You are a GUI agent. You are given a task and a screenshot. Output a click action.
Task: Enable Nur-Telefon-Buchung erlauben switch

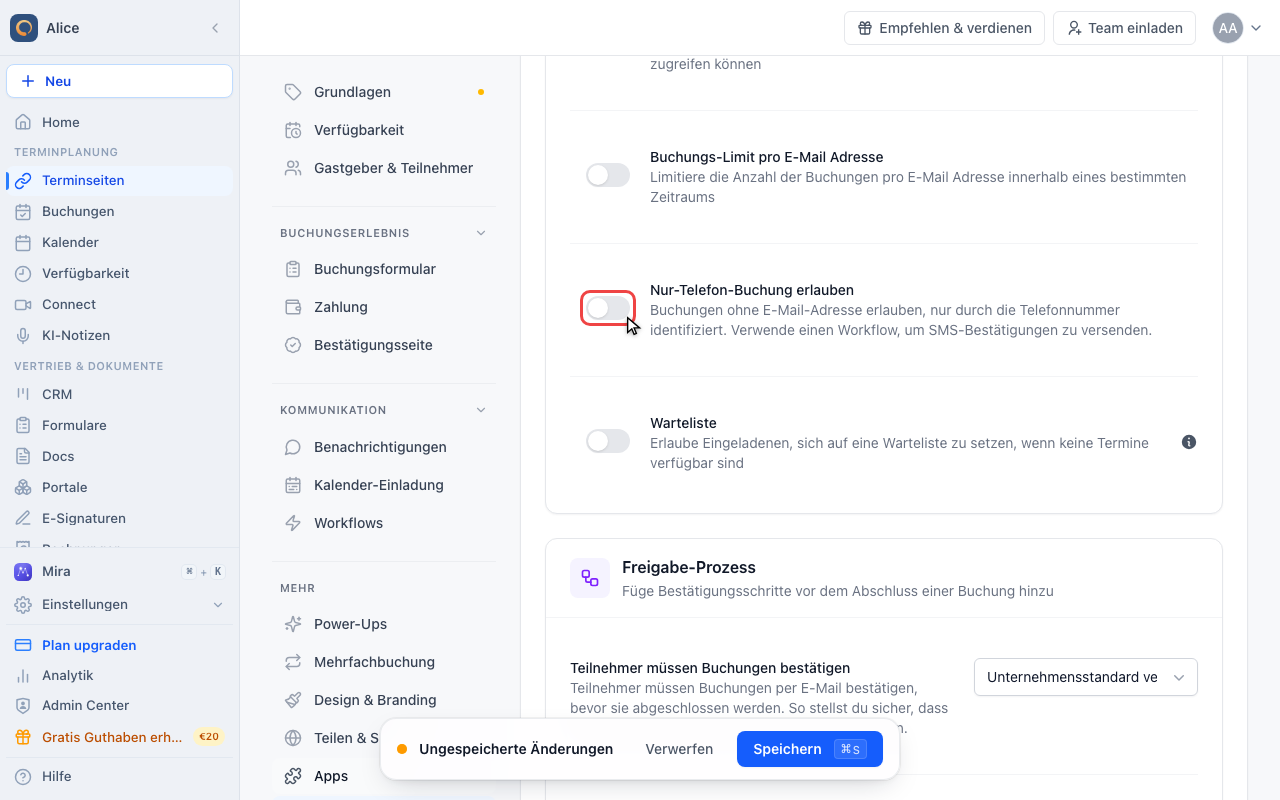(608, 308)
